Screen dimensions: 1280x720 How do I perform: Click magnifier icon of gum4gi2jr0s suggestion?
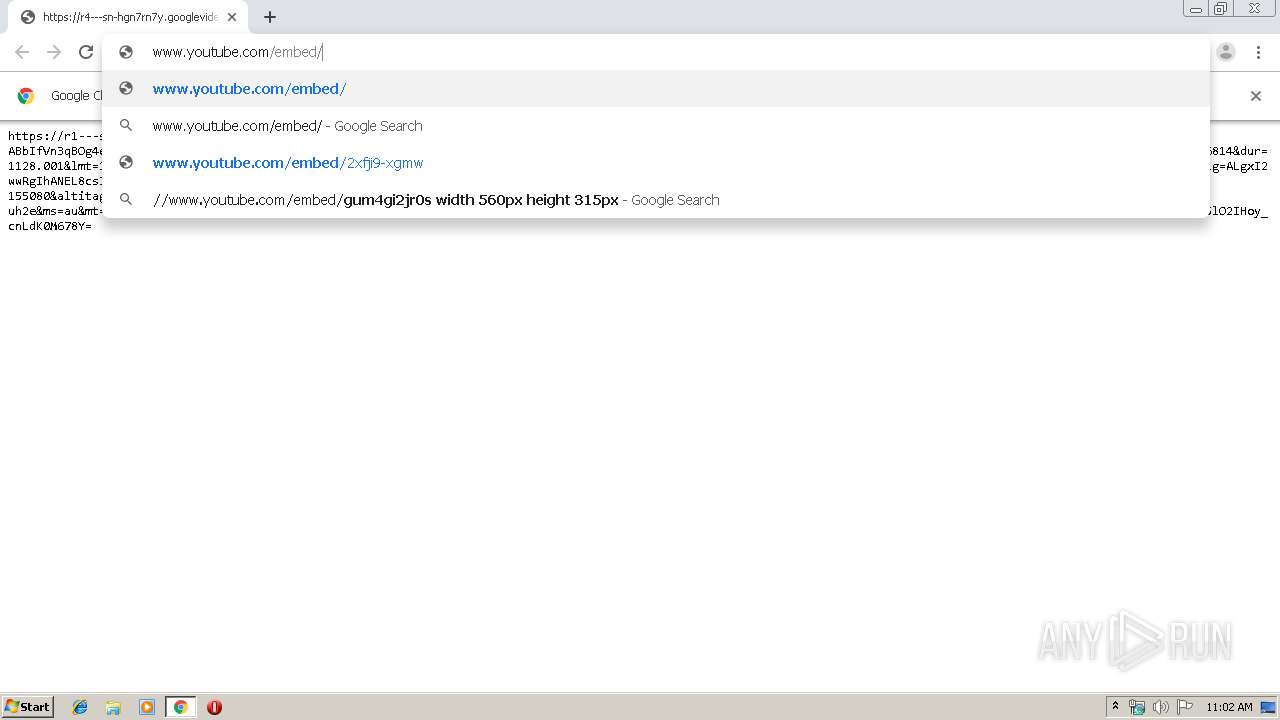(x=126, y=200)
